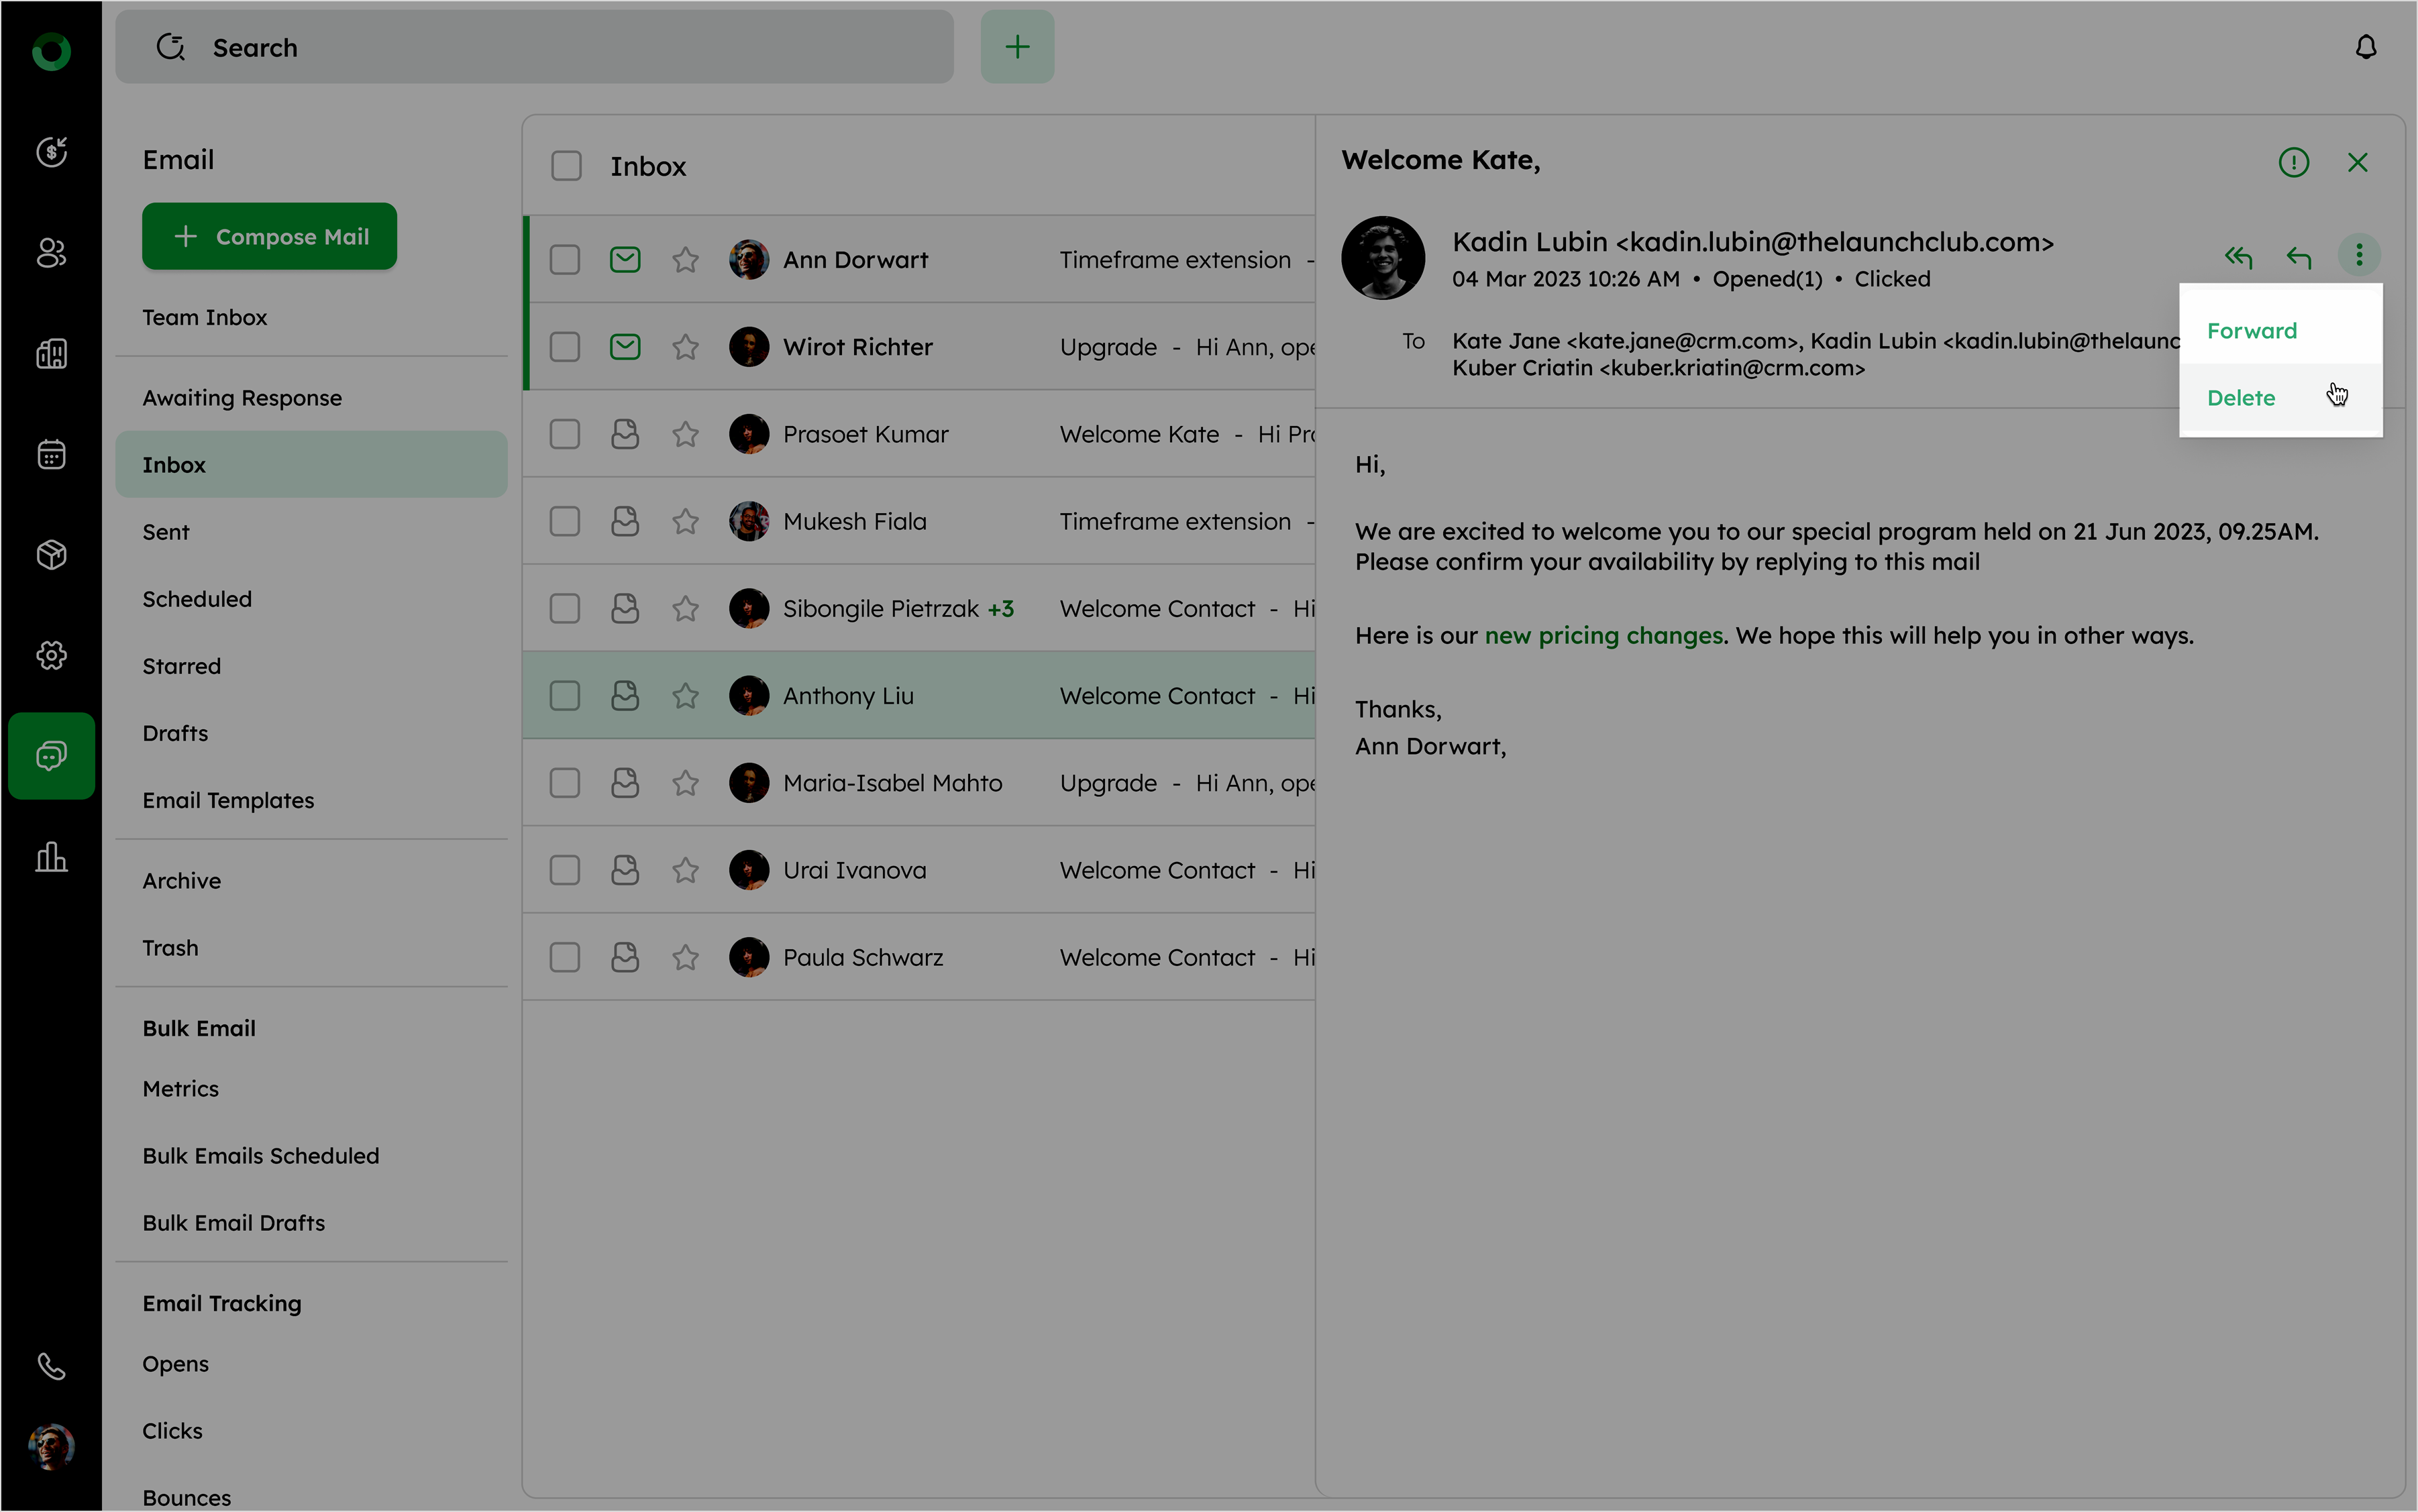Click the Compose Mail button

coord(270,237)
